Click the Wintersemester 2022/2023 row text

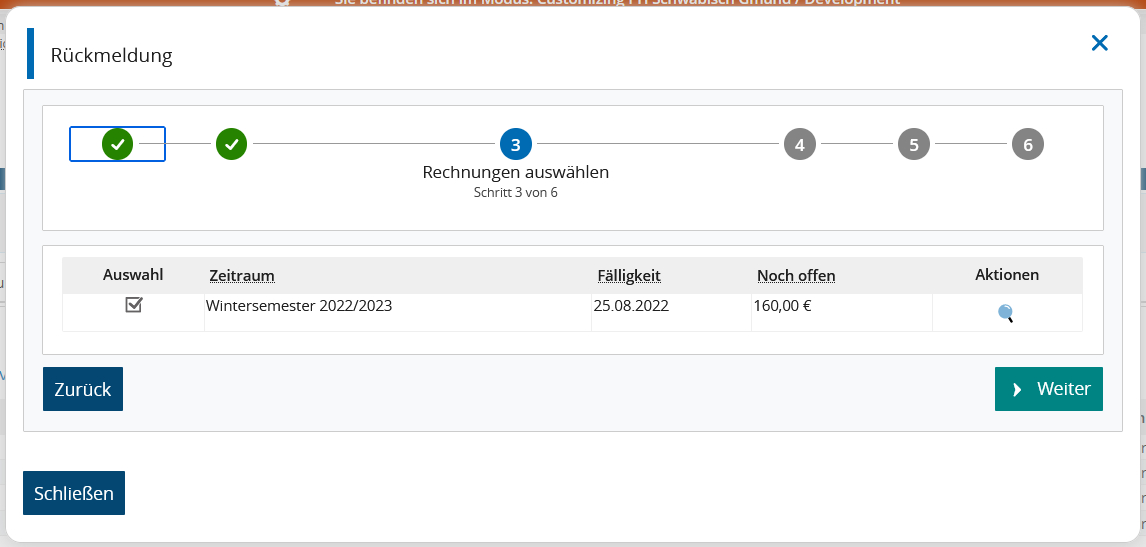(x=299, y=306)
